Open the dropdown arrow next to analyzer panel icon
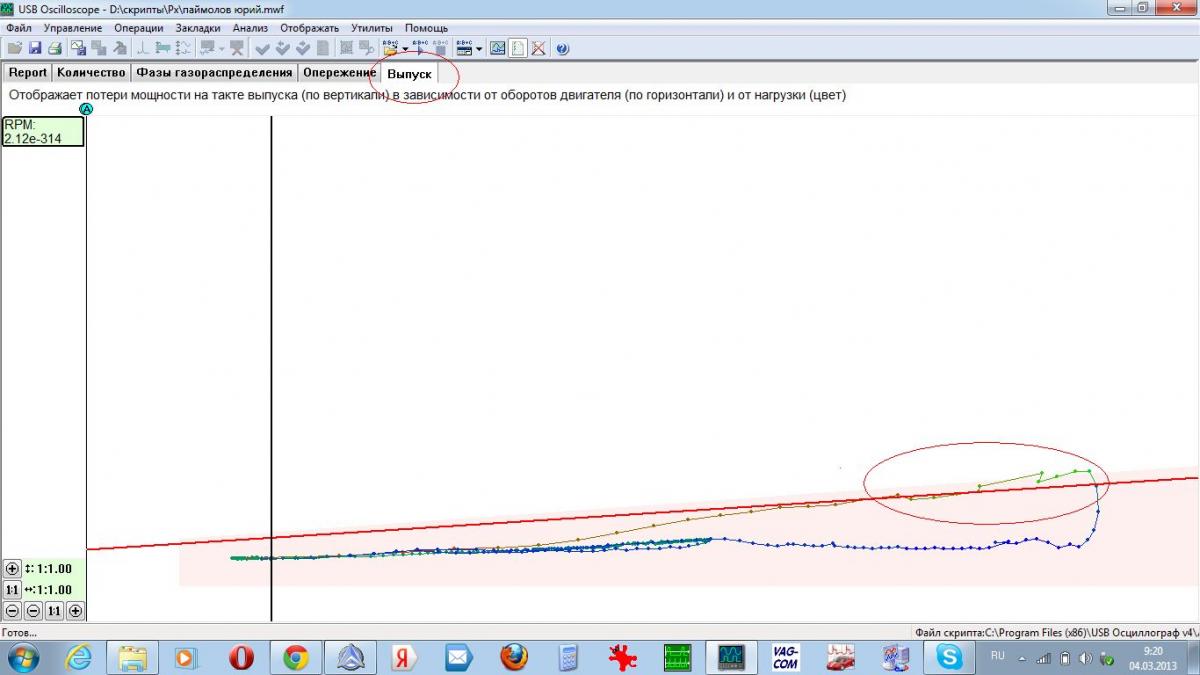 (479, 49)
